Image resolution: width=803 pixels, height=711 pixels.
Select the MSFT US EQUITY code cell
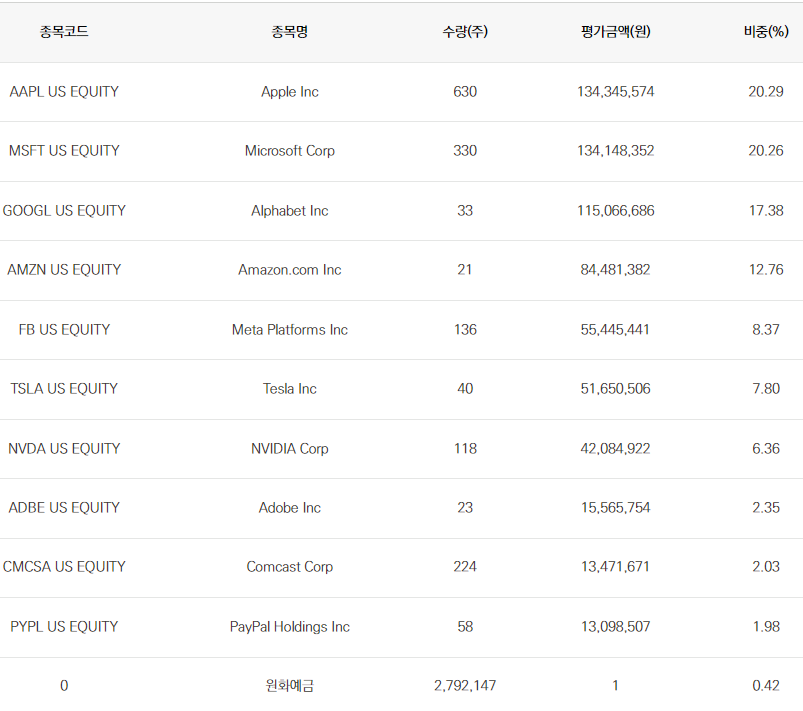click(64, 151)
